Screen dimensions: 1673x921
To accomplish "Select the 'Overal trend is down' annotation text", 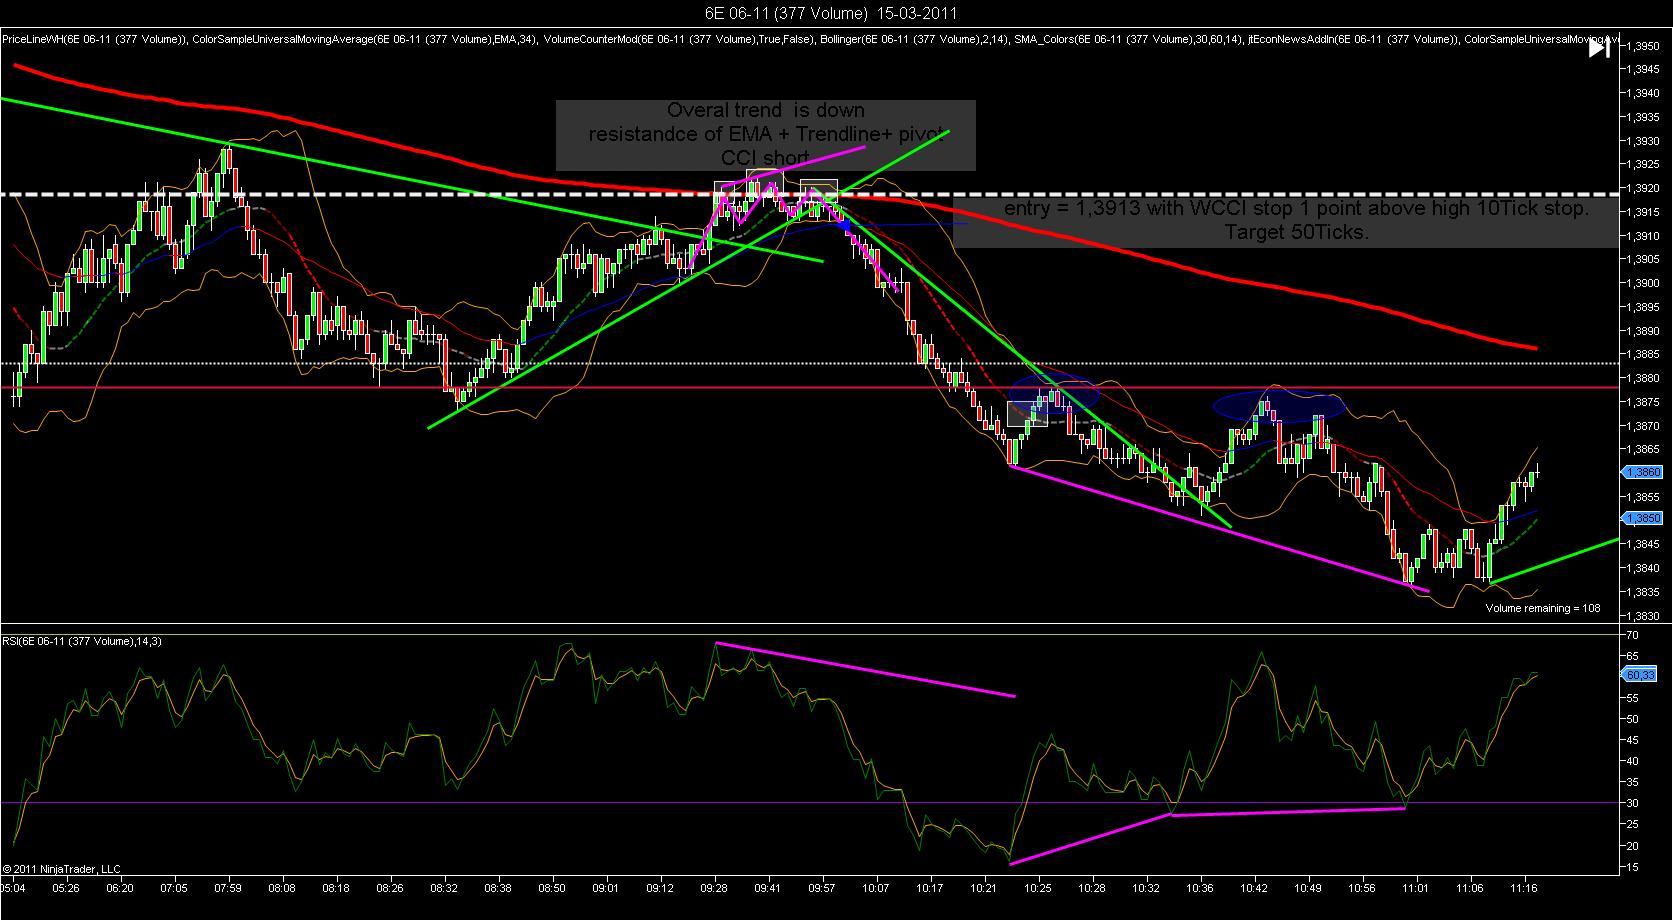I will 766,111.
